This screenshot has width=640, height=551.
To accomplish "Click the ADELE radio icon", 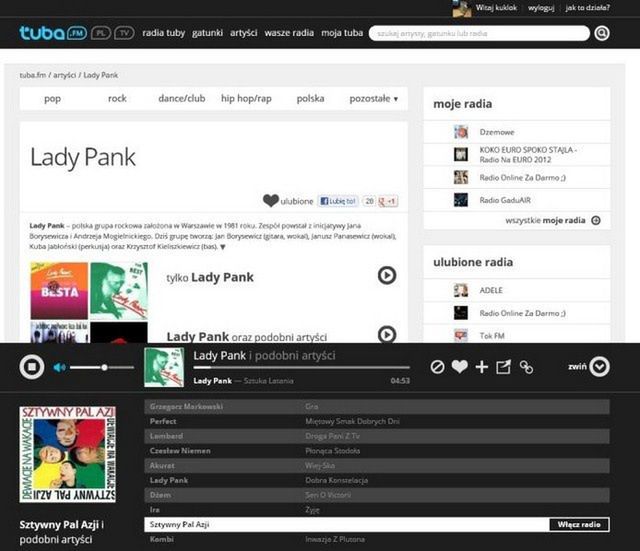I will click(x=461, y=290).
